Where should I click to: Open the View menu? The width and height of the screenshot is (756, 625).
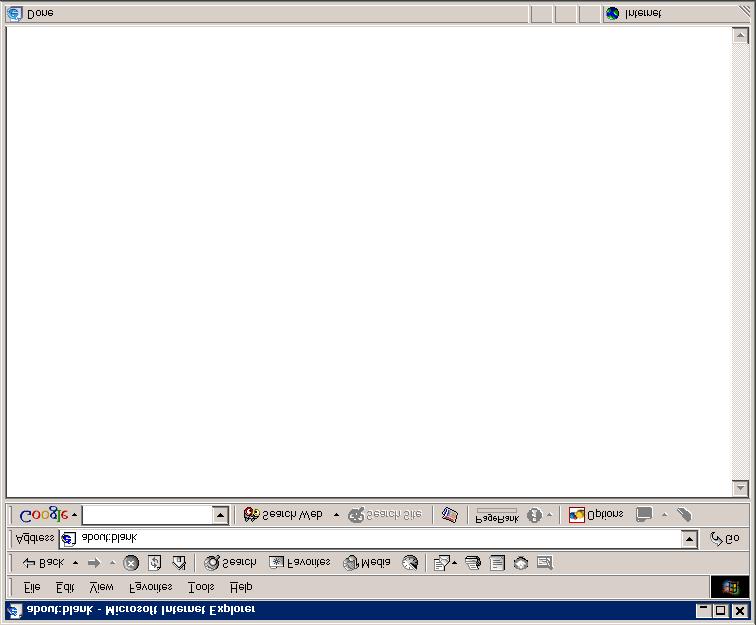[101, 587]
